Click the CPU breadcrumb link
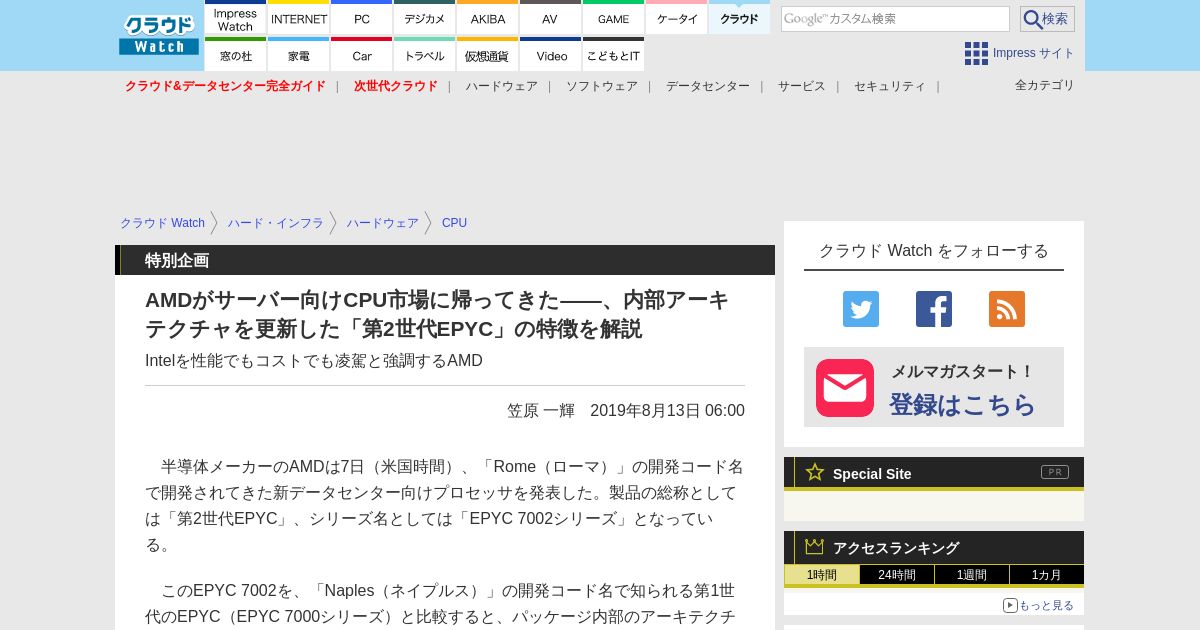Viewport: 1200px width, 630px height. (x=454, y=223)
